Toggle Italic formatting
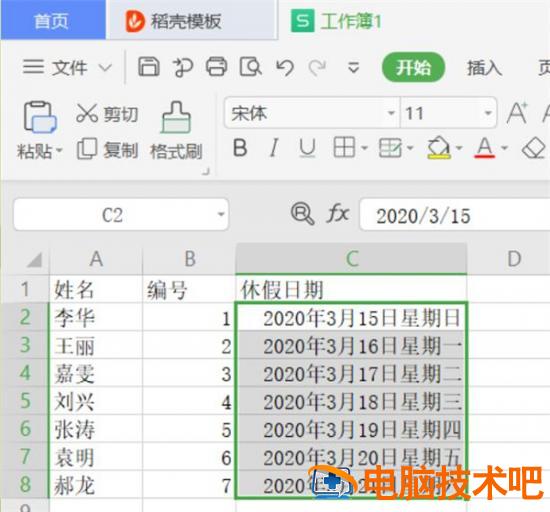Viewport: 550px width, 512px height. click(x=274, y=148)
